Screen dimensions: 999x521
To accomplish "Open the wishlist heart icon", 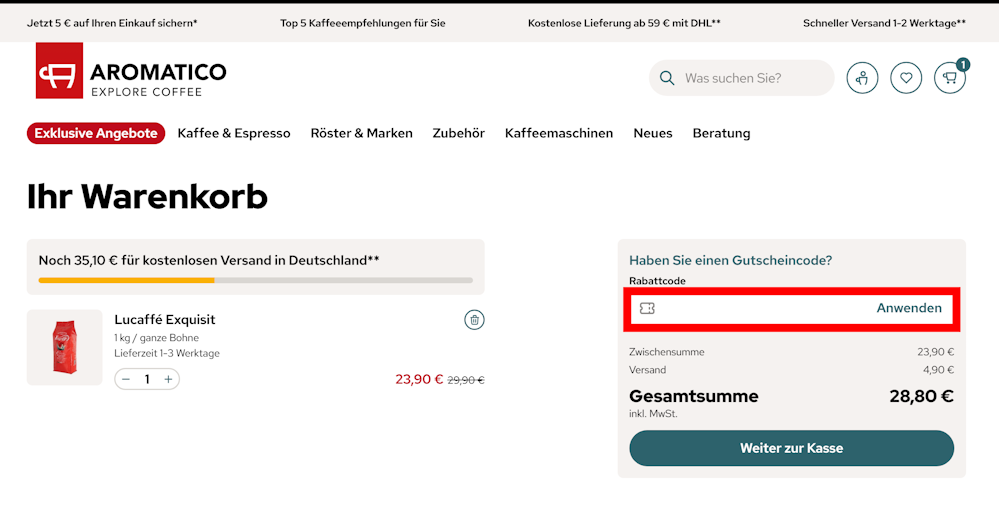I will click(906, 78).
